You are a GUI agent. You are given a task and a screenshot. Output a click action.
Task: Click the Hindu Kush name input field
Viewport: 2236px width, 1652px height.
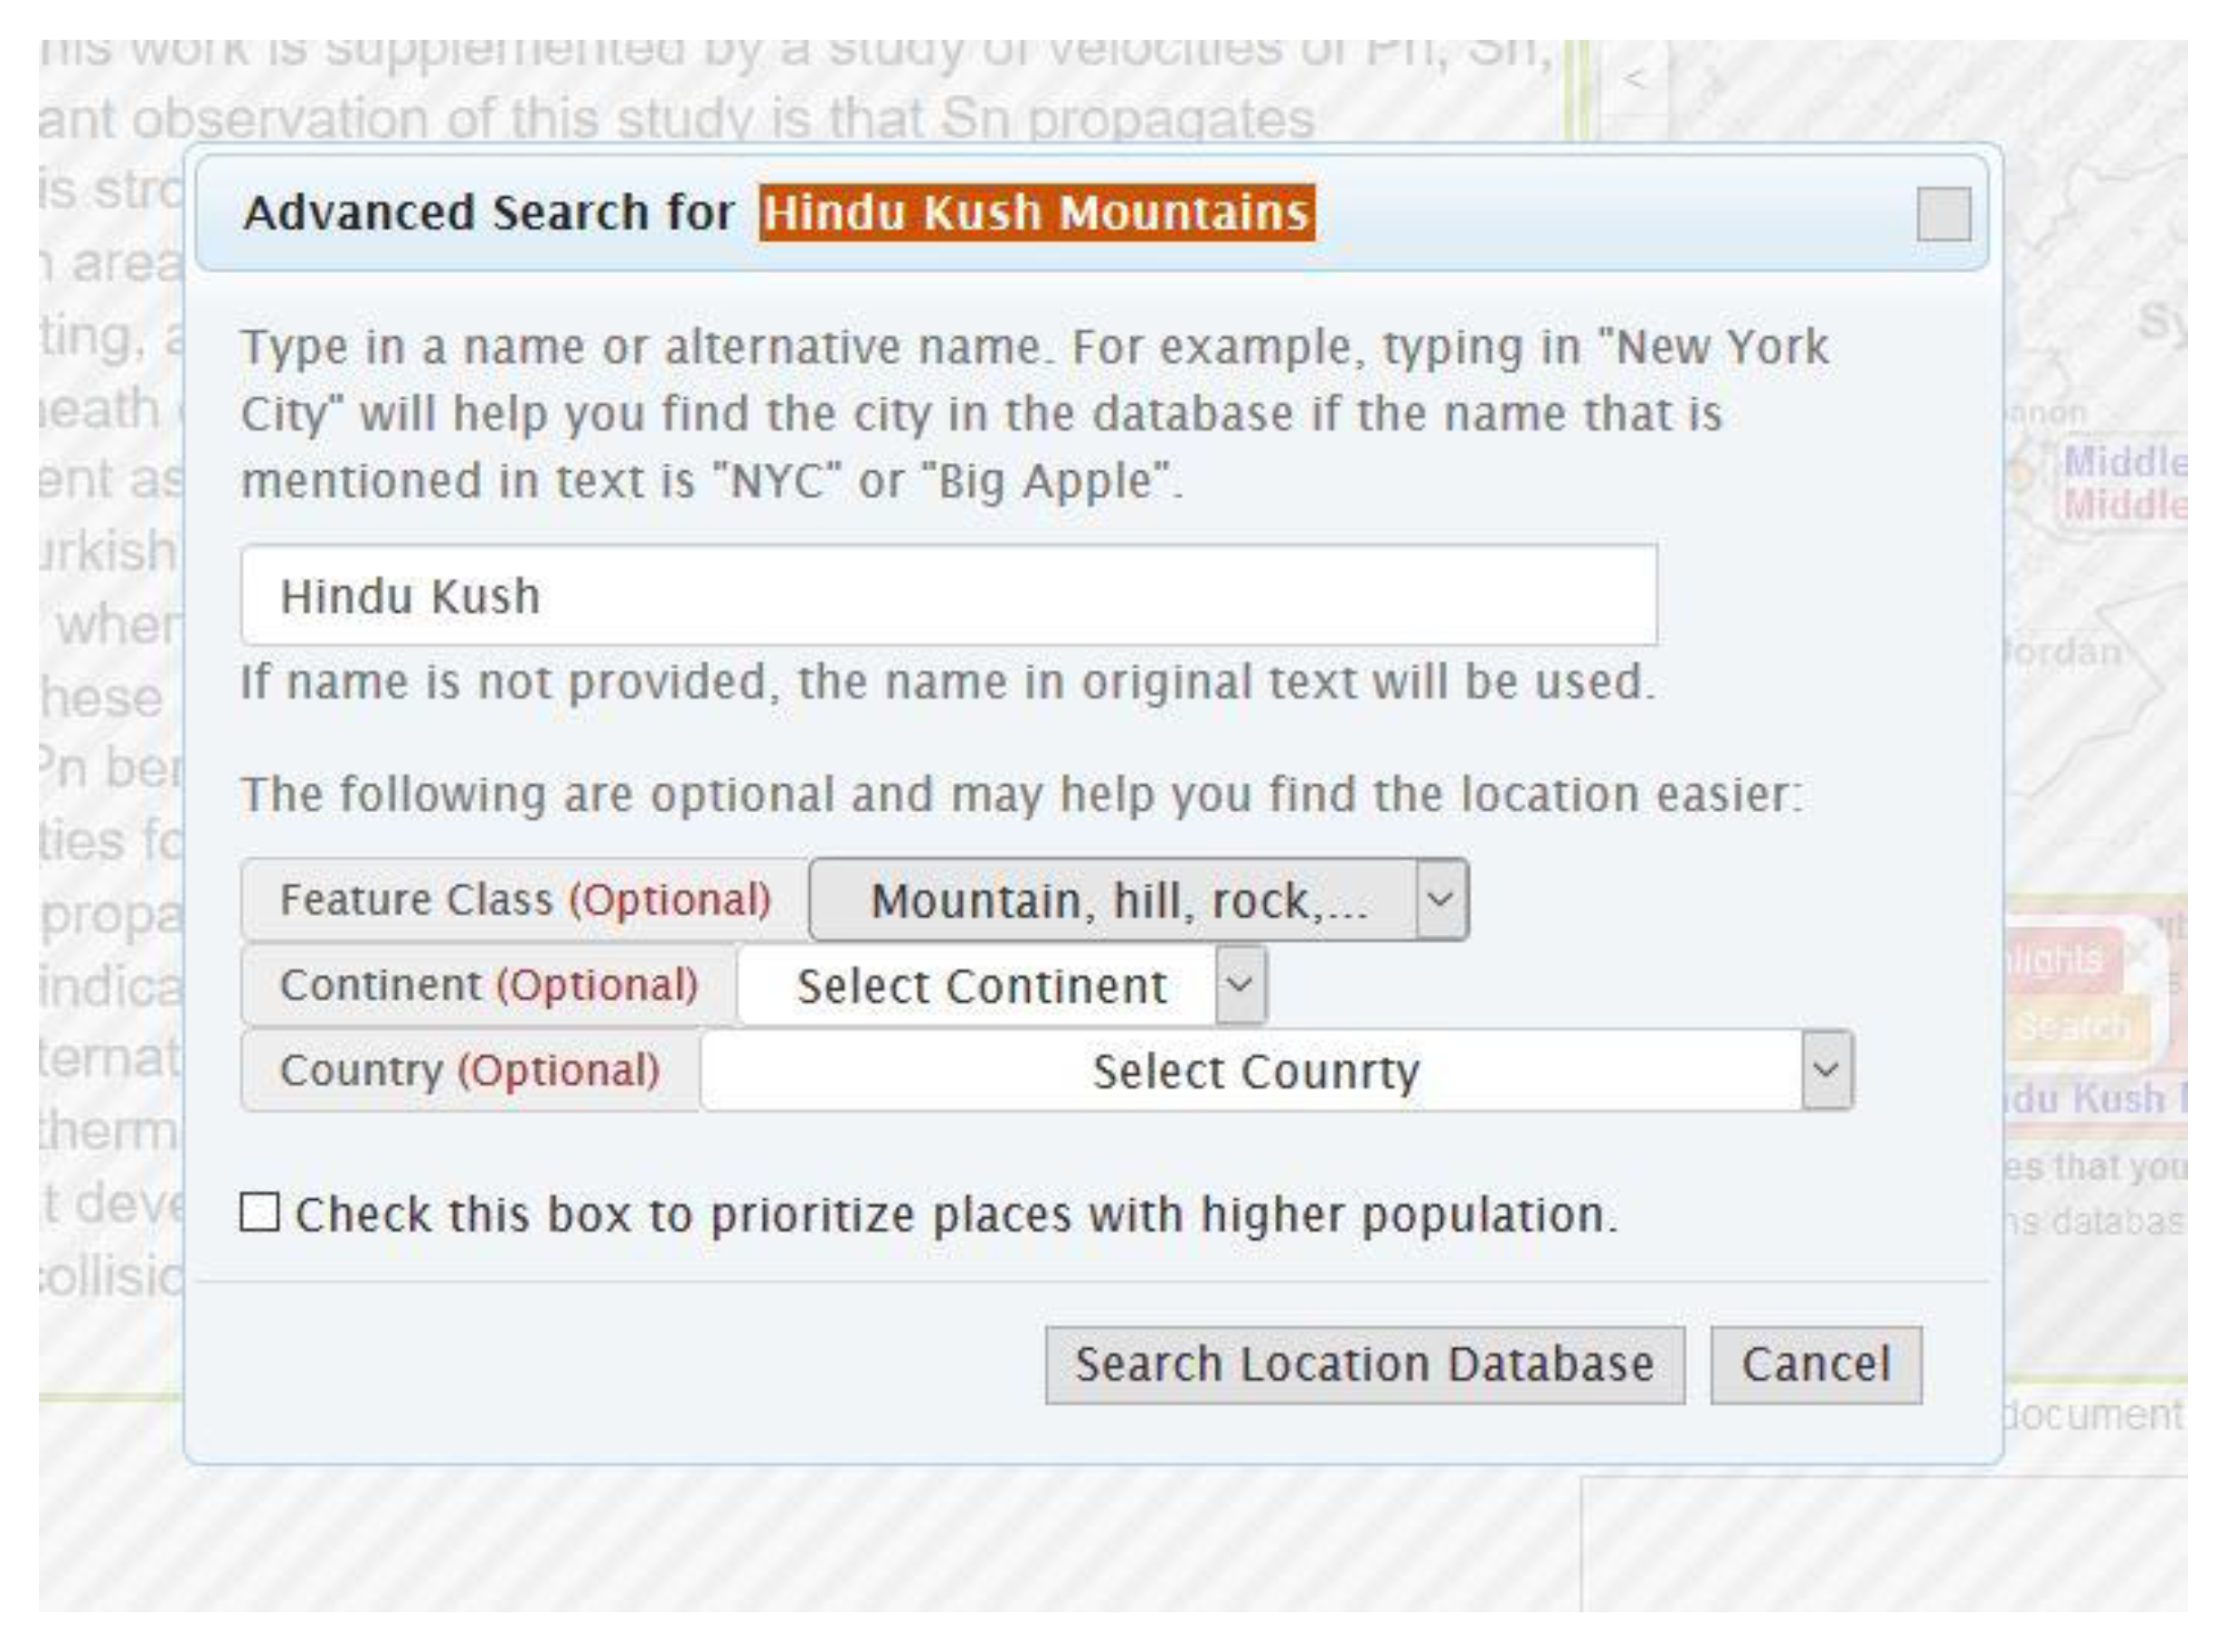click(x=948, y=596)
